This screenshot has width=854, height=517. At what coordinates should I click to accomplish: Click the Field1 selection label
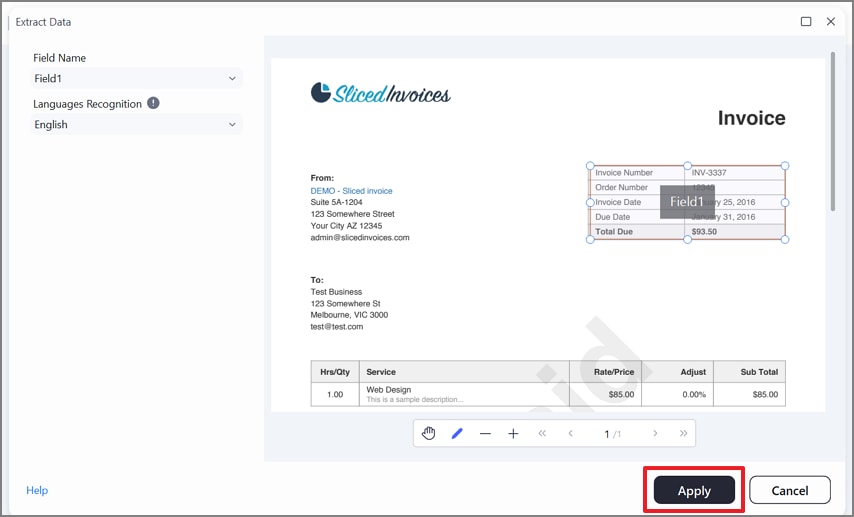[687, 202]
